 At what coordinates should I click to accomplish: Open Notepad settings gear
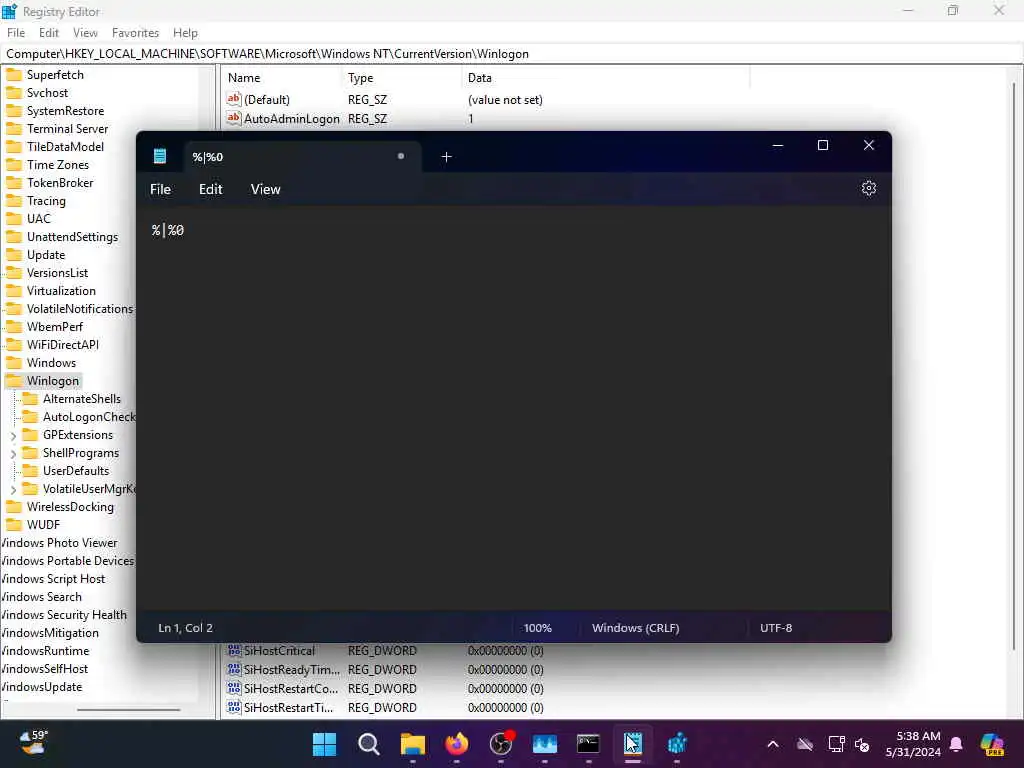[868, 189]
